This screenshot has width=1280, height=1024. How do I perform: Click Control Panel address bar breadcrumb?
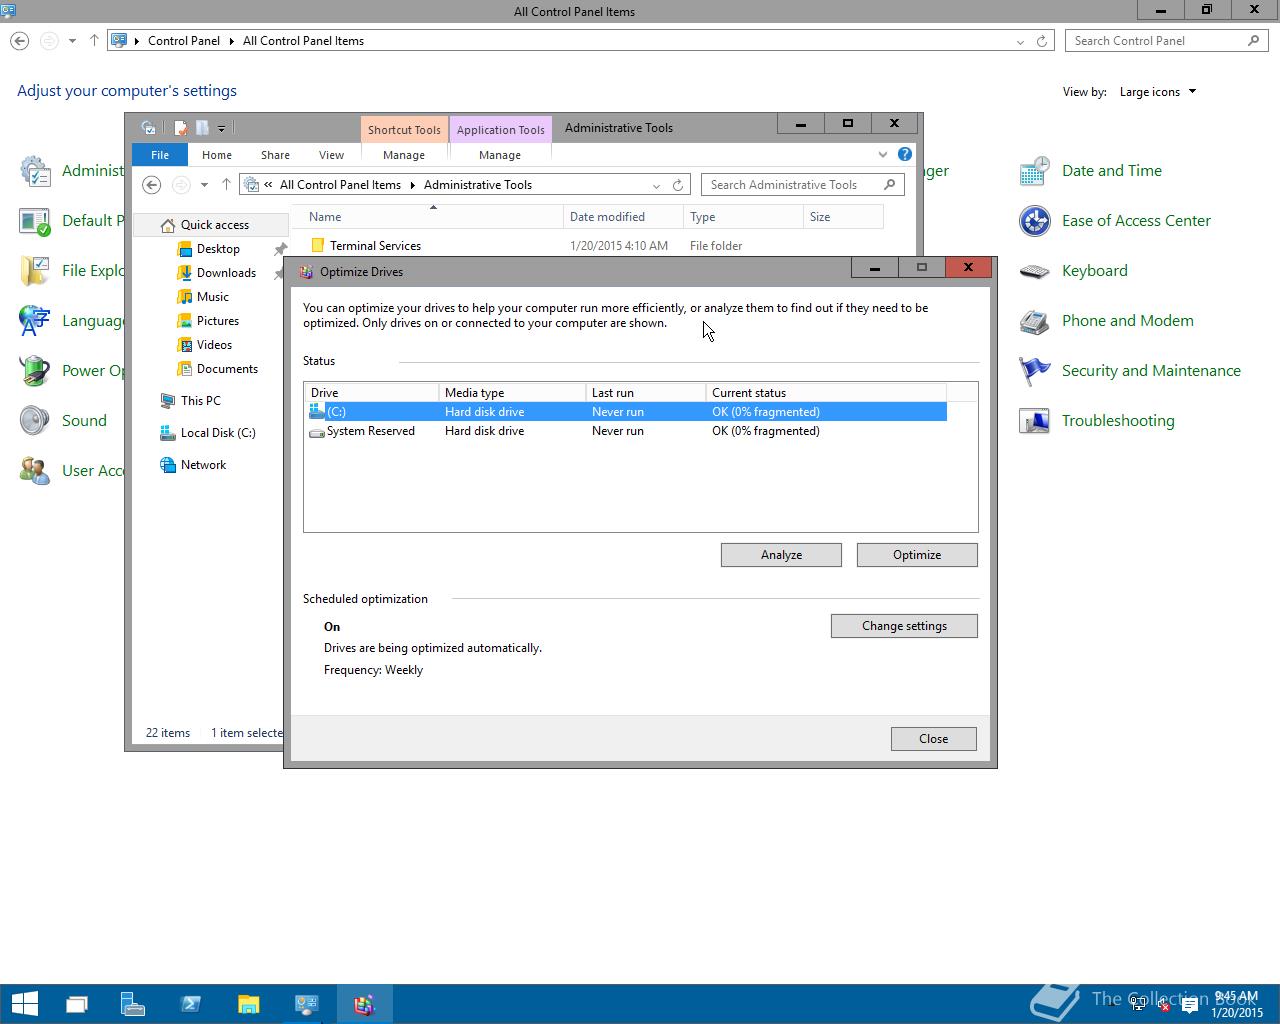point(184,41)
